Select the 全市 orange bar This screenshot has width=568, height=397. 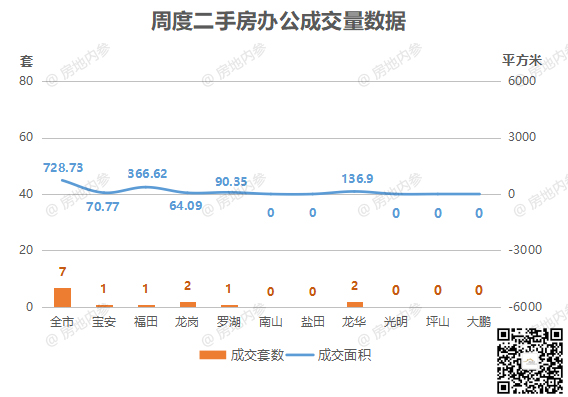pos(62,297)
